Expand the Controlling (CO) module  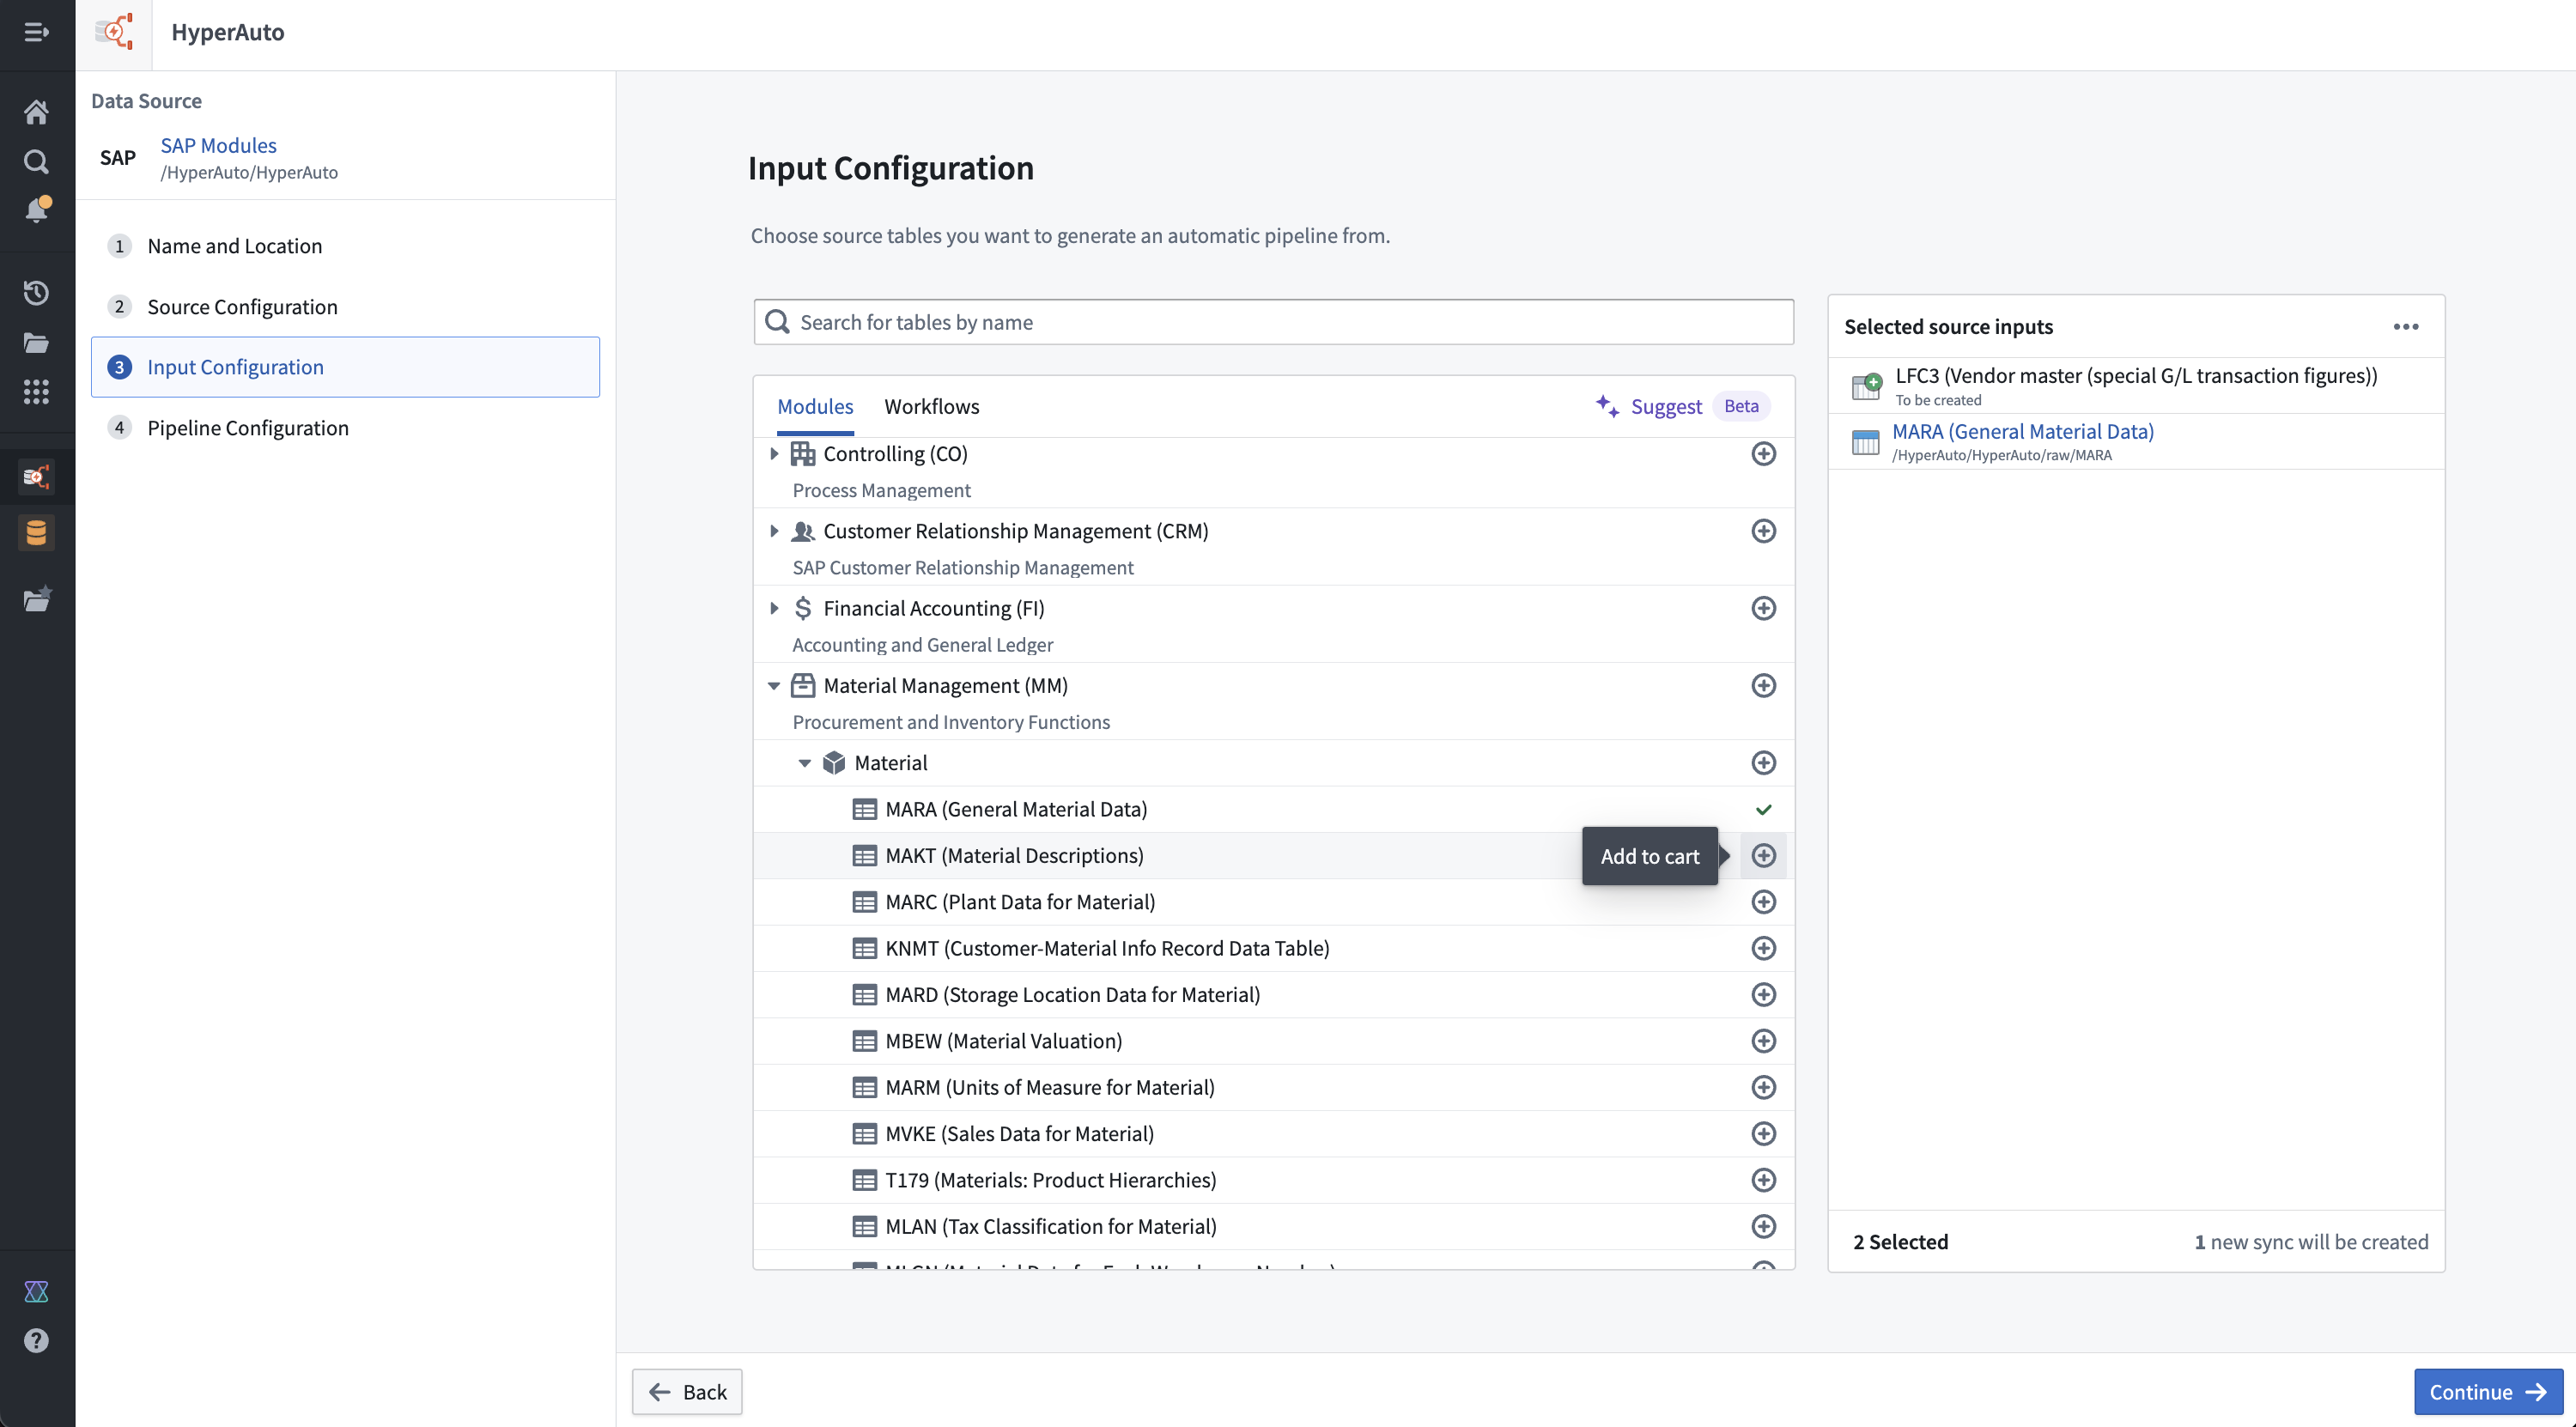tap(773, 453)
